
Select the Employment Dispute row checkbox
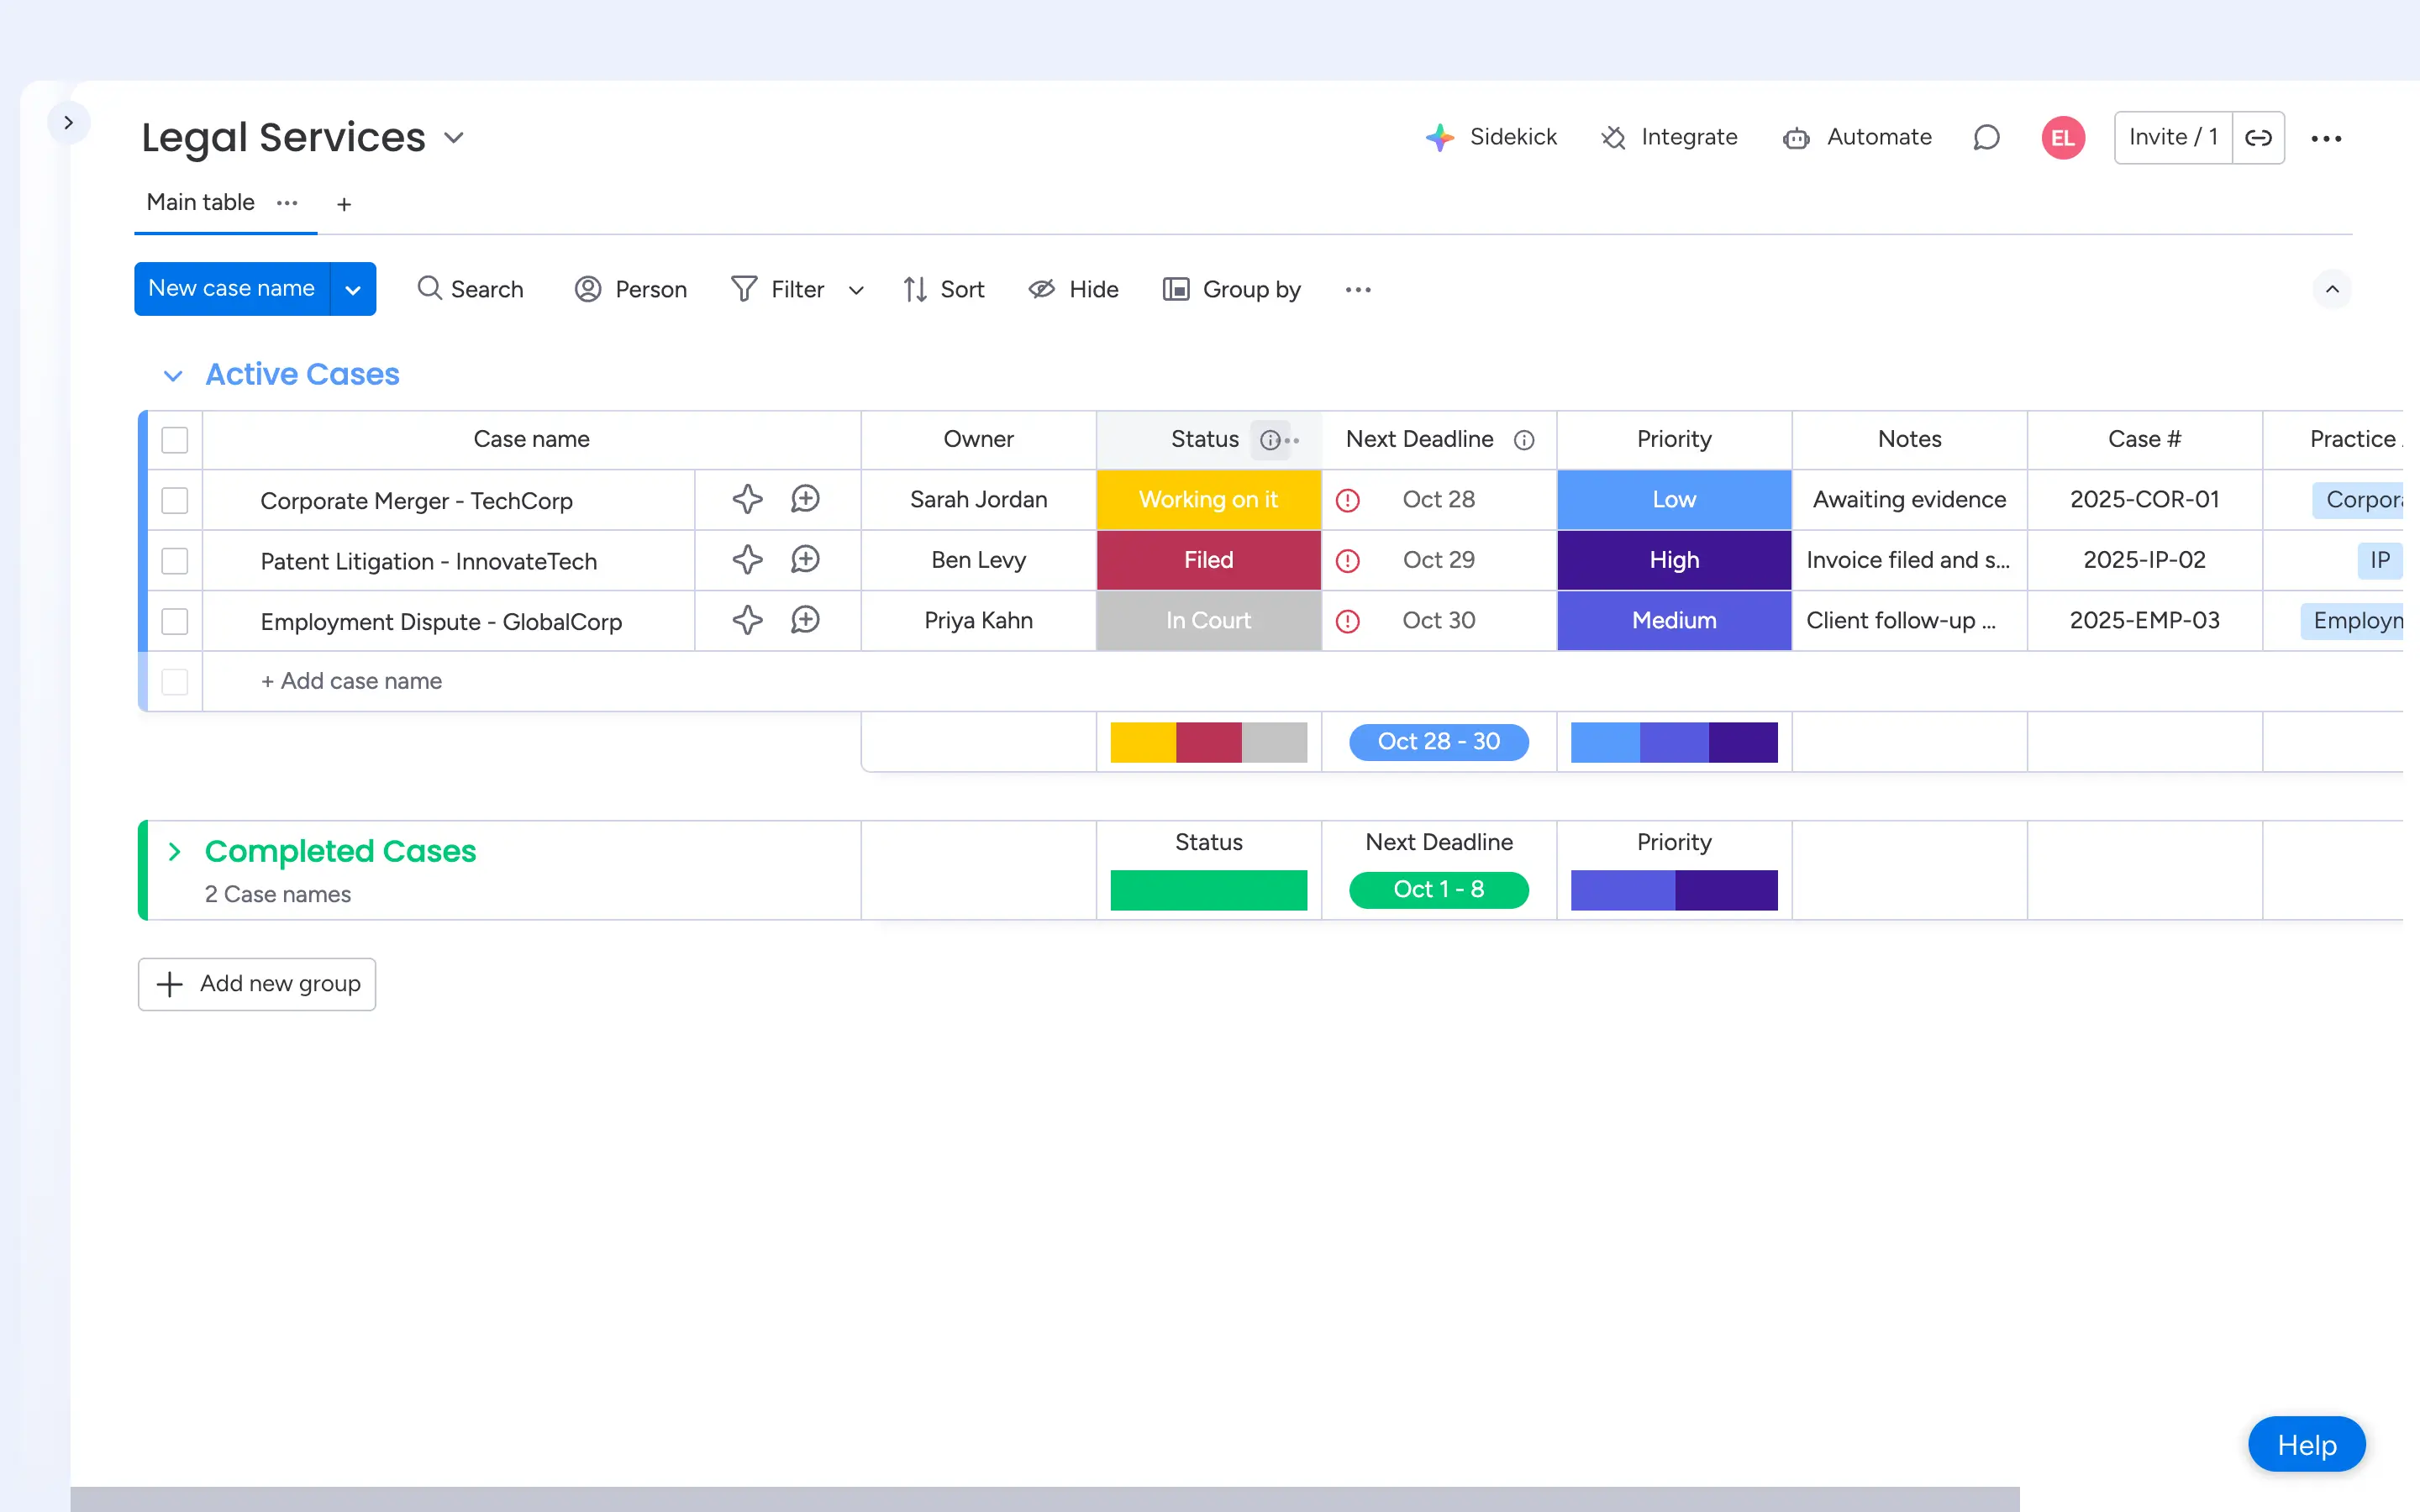[175, 621]
